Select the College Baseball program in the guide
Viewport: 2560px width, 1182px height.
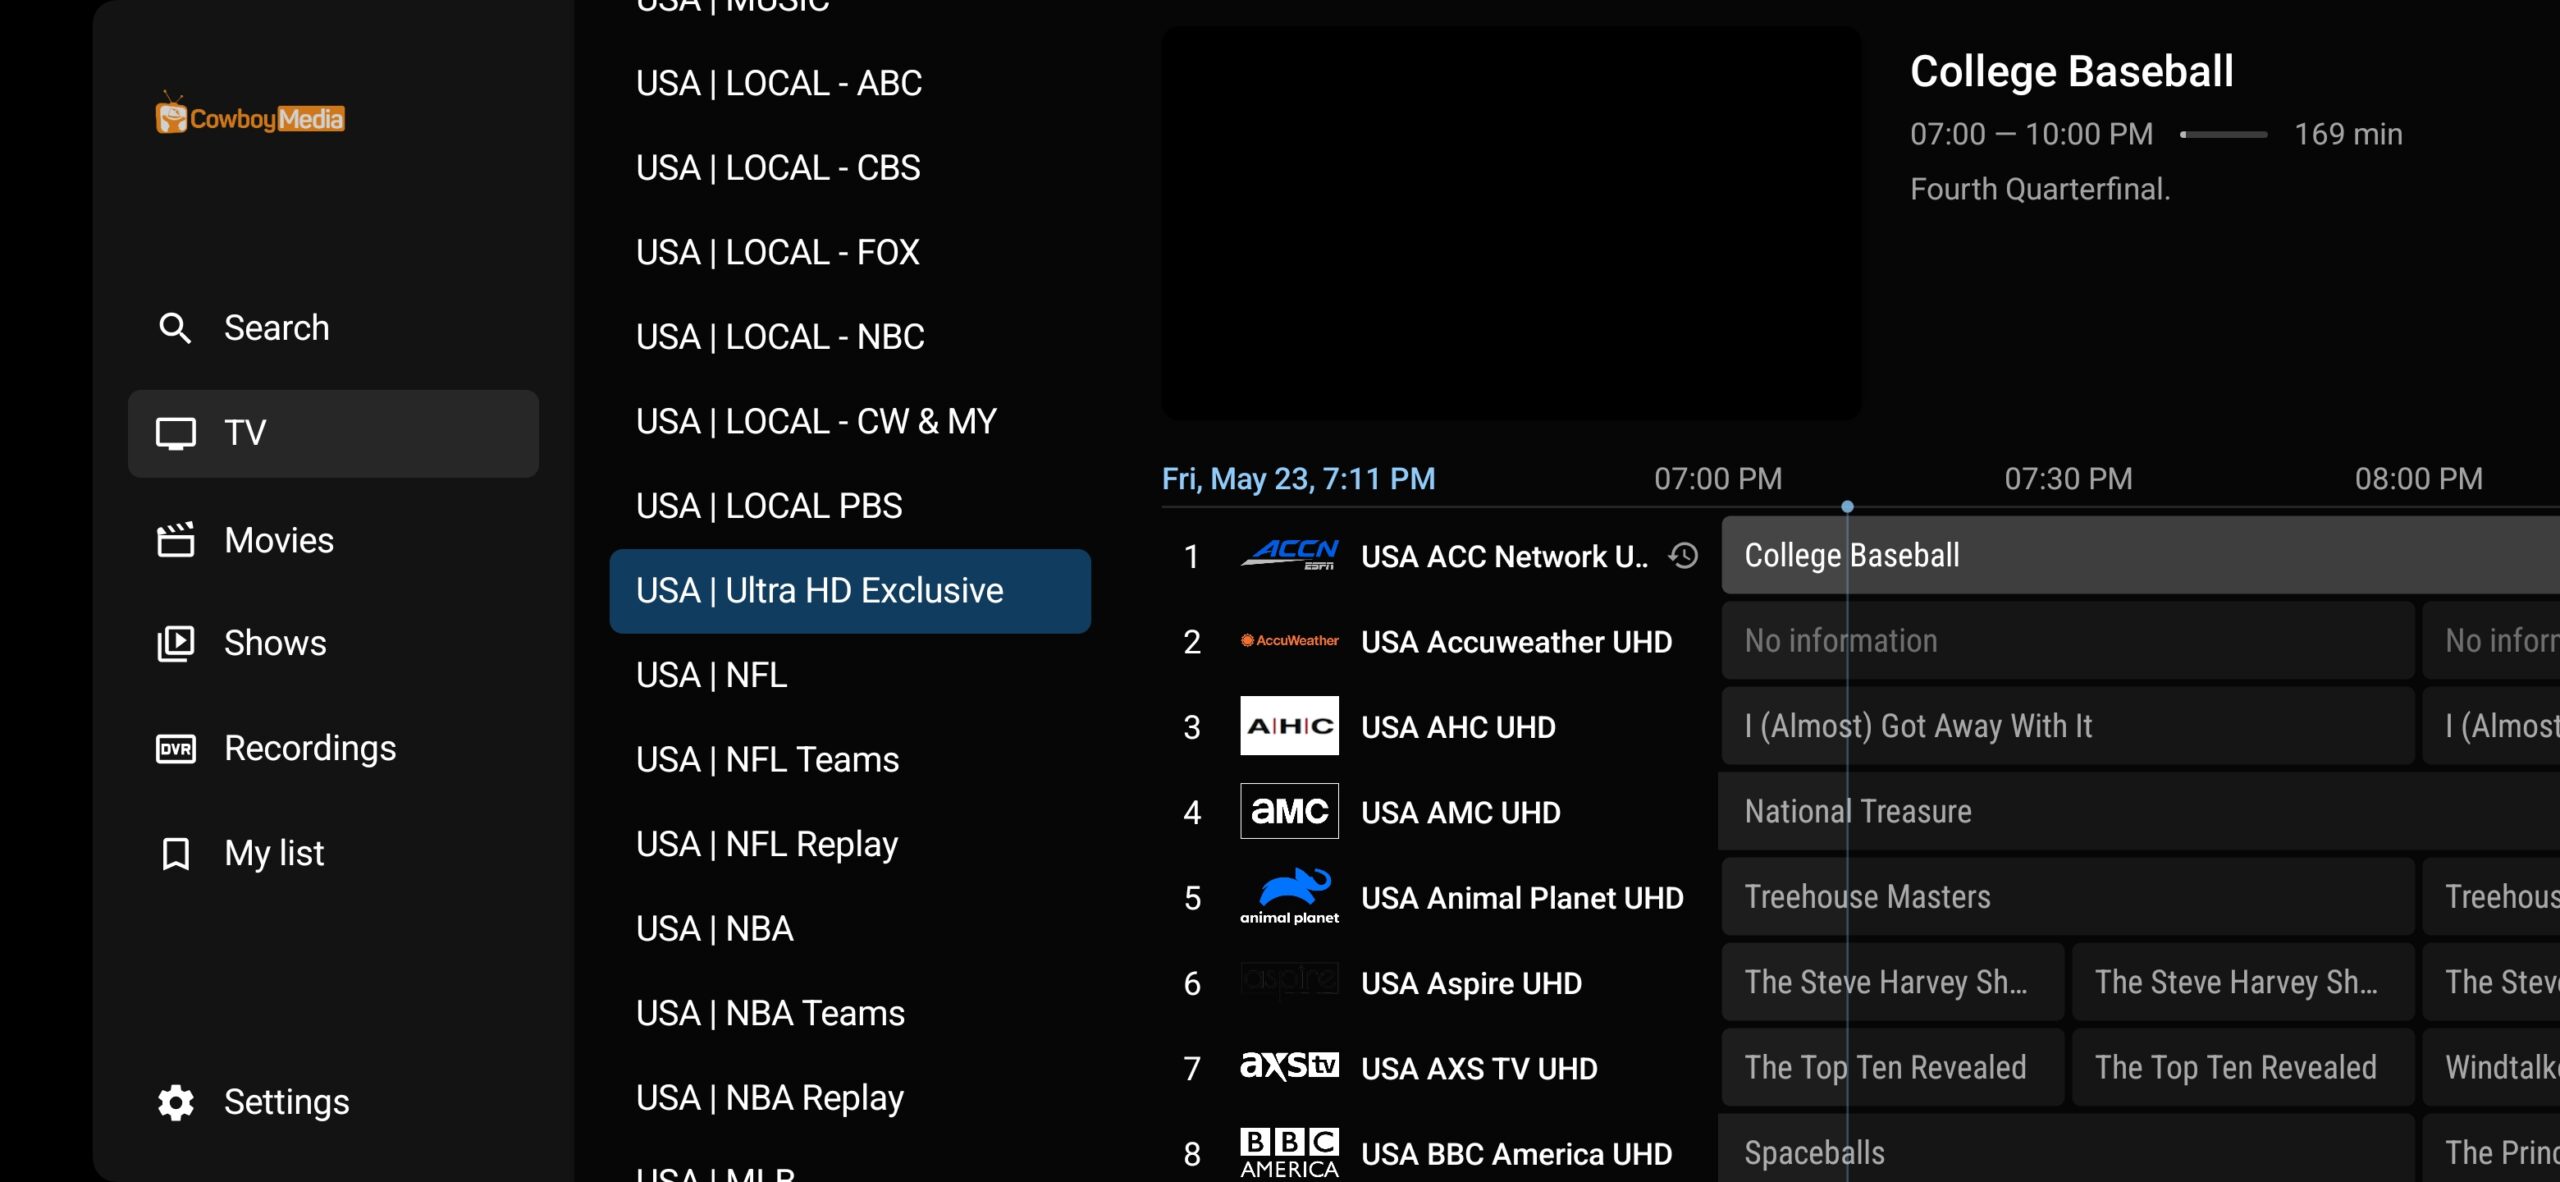click(x=2140, y=555)
